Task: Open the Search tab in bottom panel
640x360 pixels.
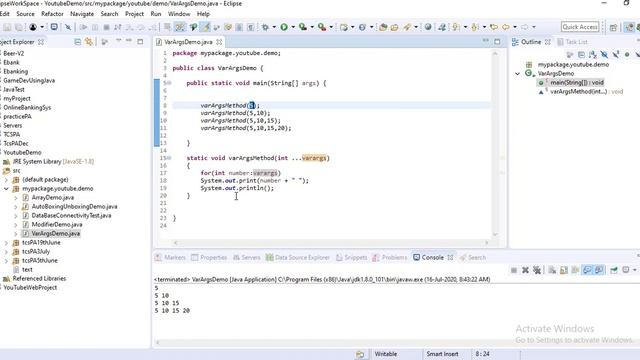Action: (x=473, y=258)
